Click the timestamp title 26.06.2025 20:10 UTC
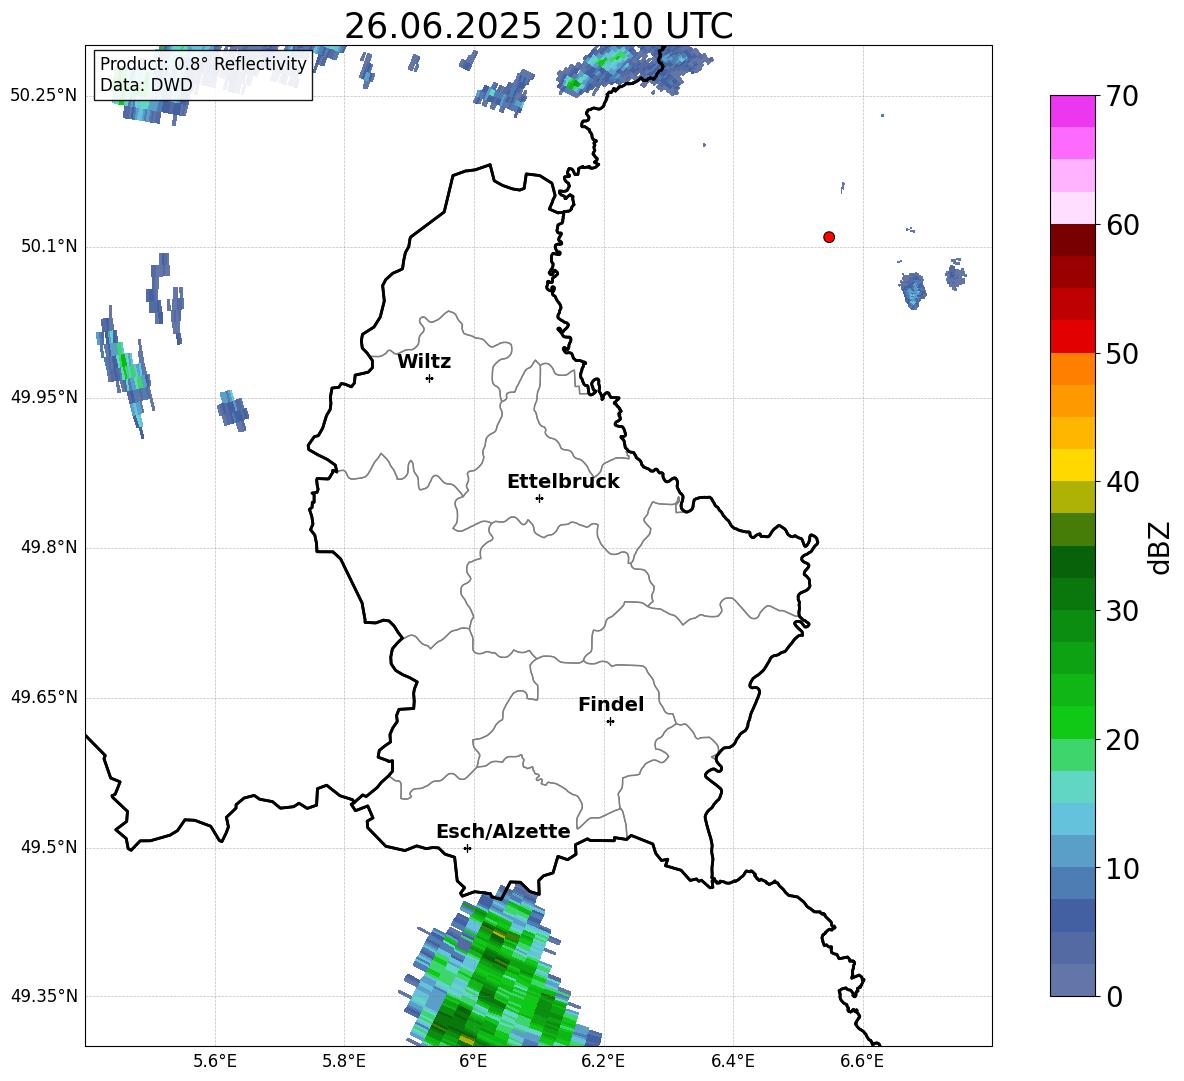Screen dimensions: 1184x1081 pyautogui.click(x=538, y=26)
